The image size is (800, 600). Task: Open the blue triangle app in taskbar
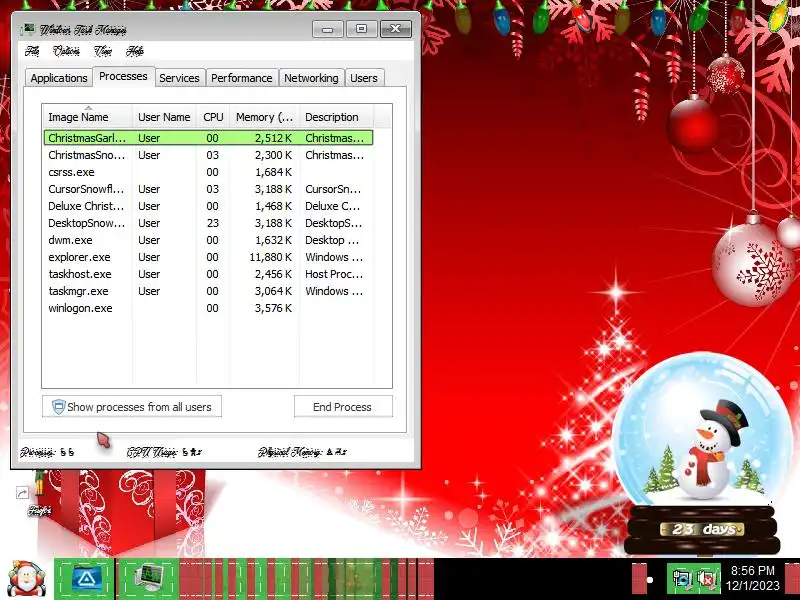click(84, 579)
